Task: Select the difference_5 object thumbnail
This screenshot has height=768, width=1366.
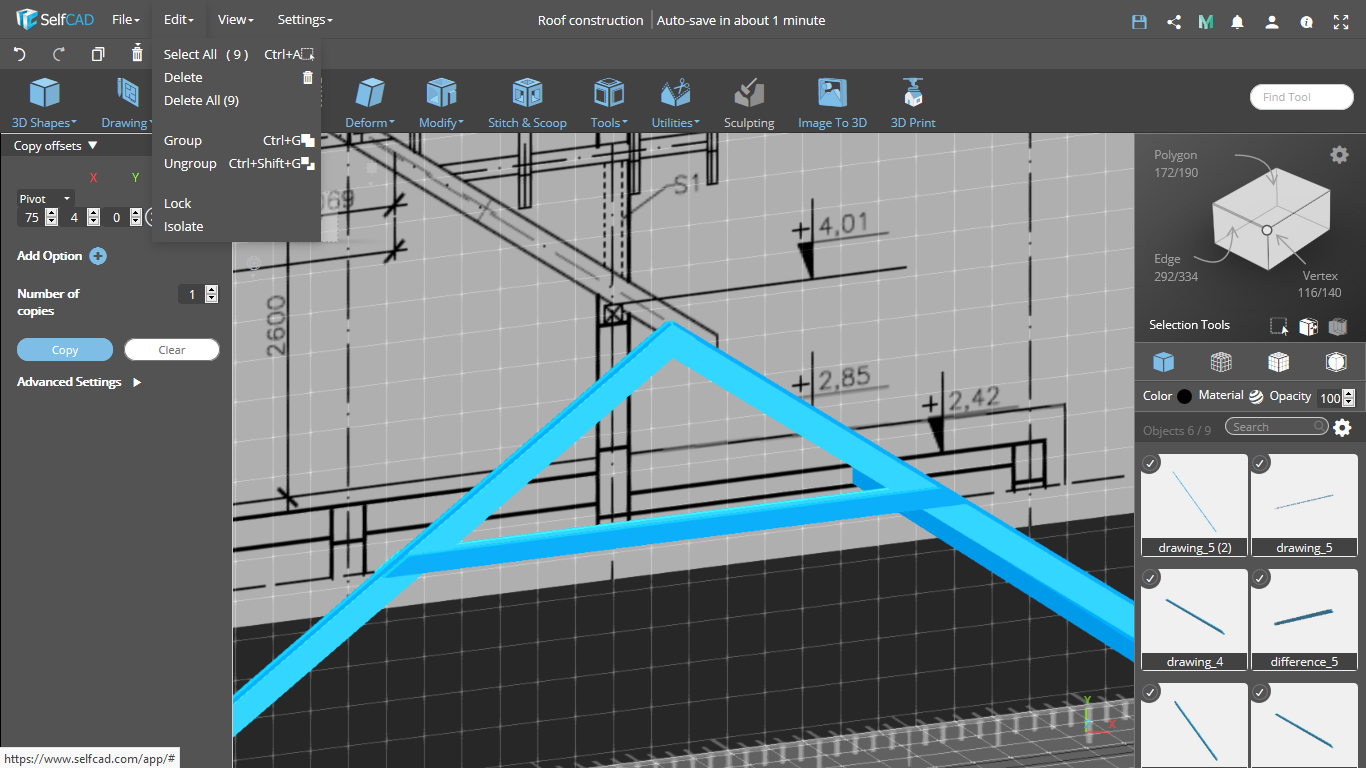Action: point(1304,619)
